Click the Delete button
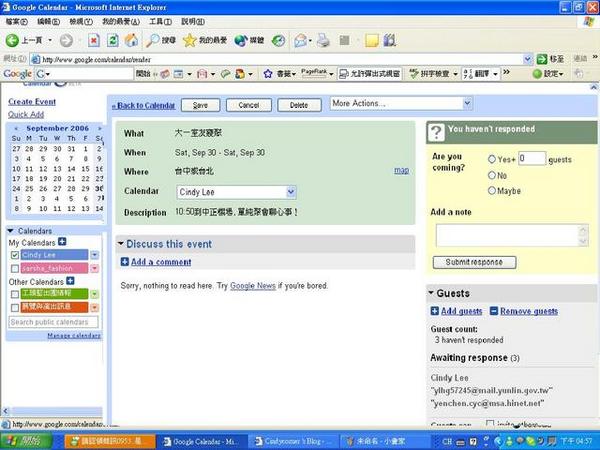Viewport: 600px width, 450px height. 299,105
